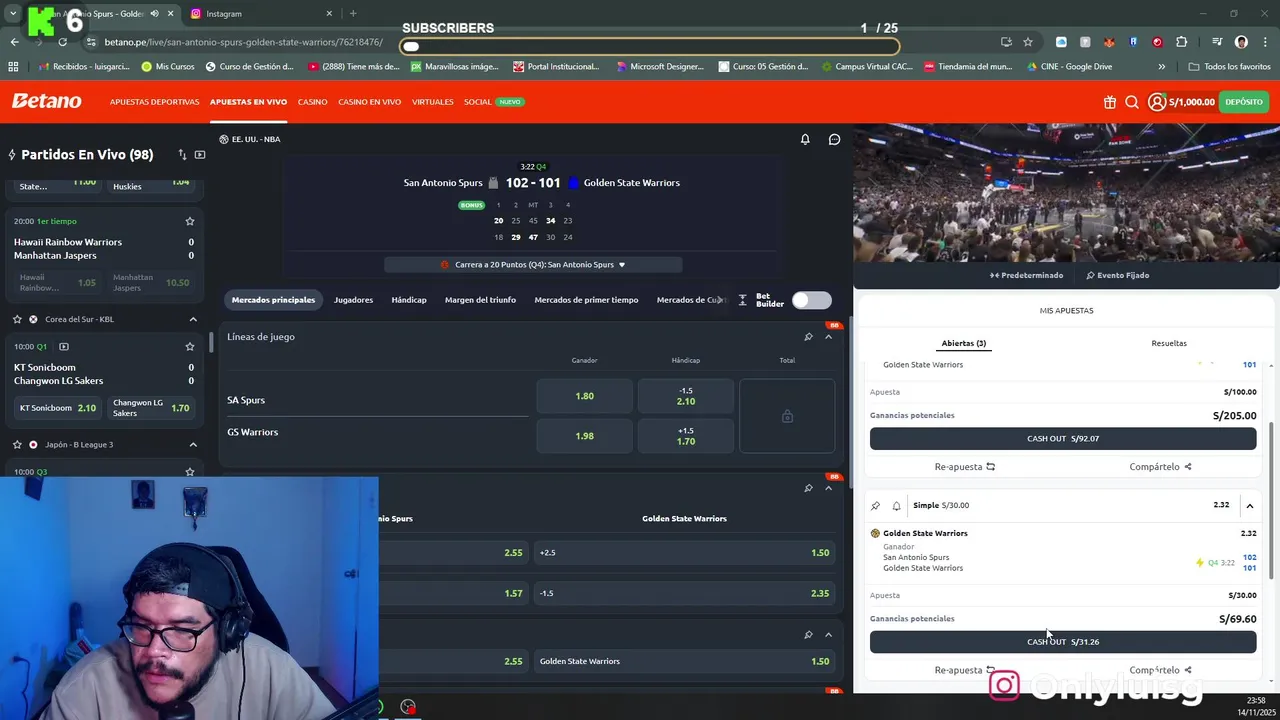Open the Apuestas Deportivas menu
Viewport: 1280px width, 720px height.
point(154,102)
